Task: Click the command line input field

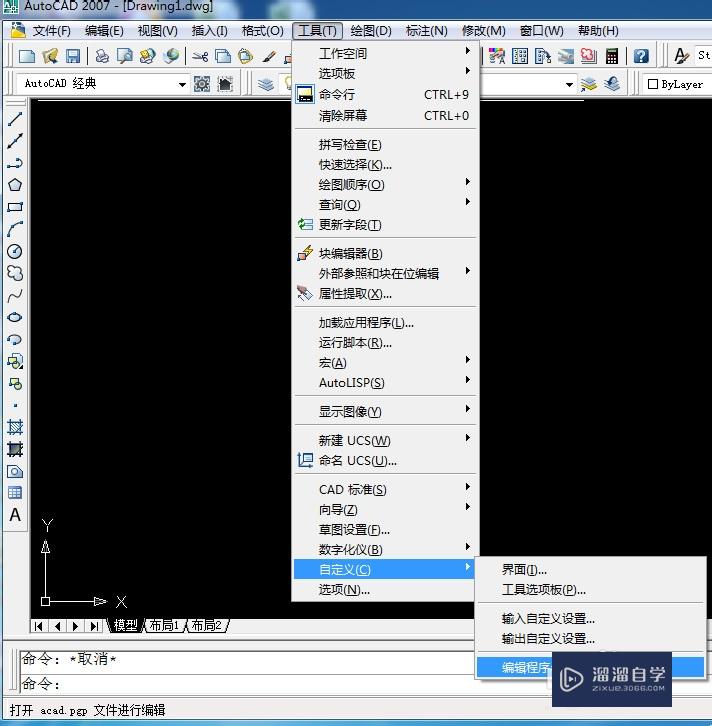Action: pos(245,684)
